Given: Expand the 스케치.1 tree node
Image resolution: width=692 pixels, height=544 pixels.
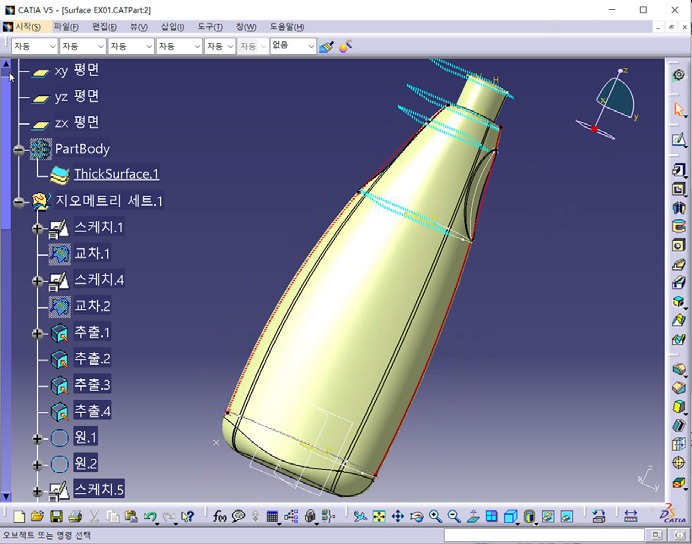Looking at the screenshot, I should [x=39, y=228].
